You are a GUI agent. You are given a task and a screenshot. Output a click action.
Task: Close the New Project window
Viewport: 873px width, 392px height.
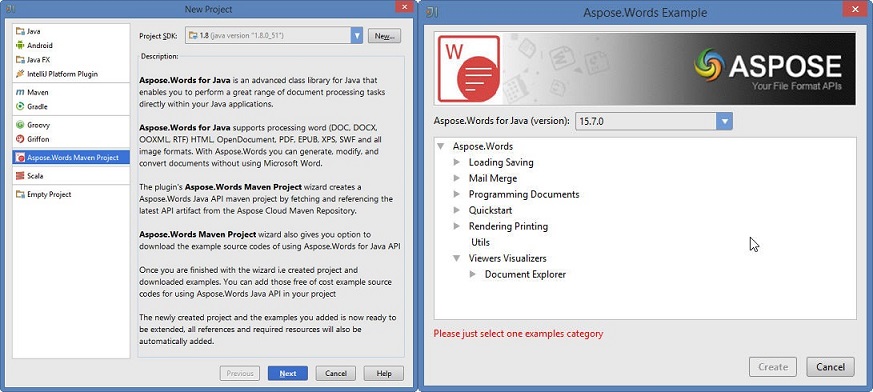pyautogui.click(x=403, y=6)
